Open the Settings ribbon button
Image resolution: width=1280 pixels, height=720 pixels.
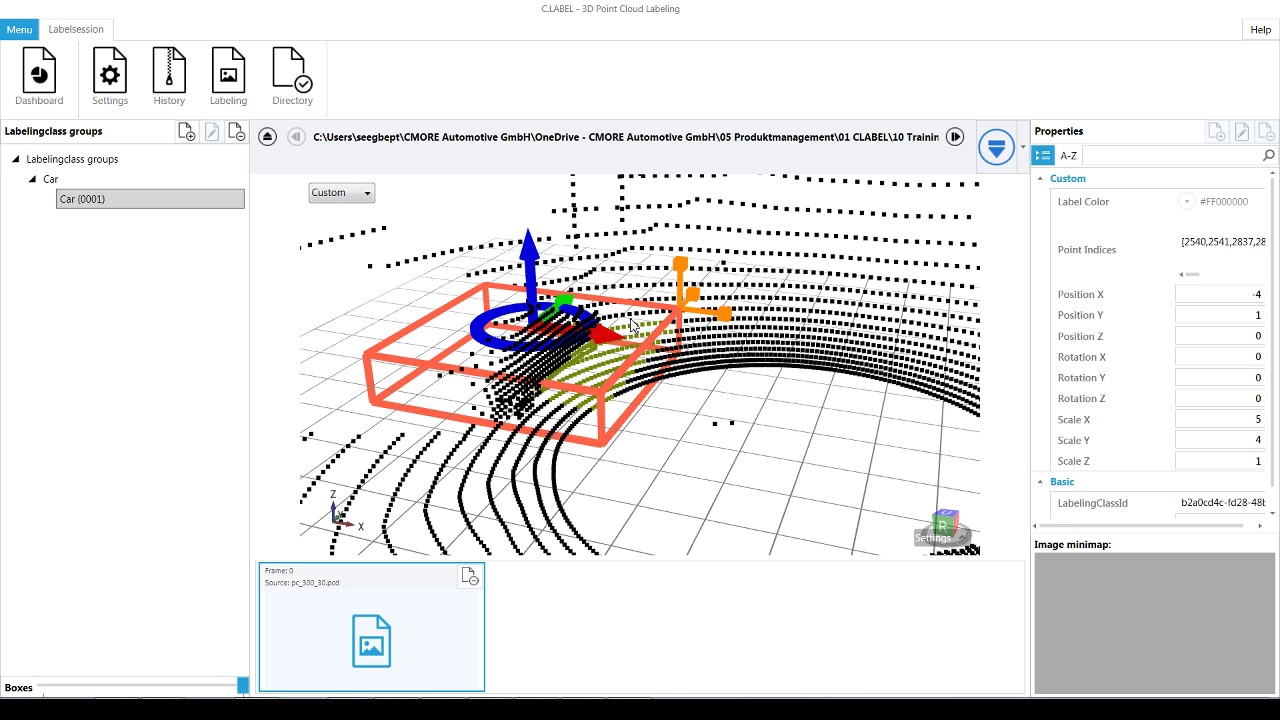110,77
